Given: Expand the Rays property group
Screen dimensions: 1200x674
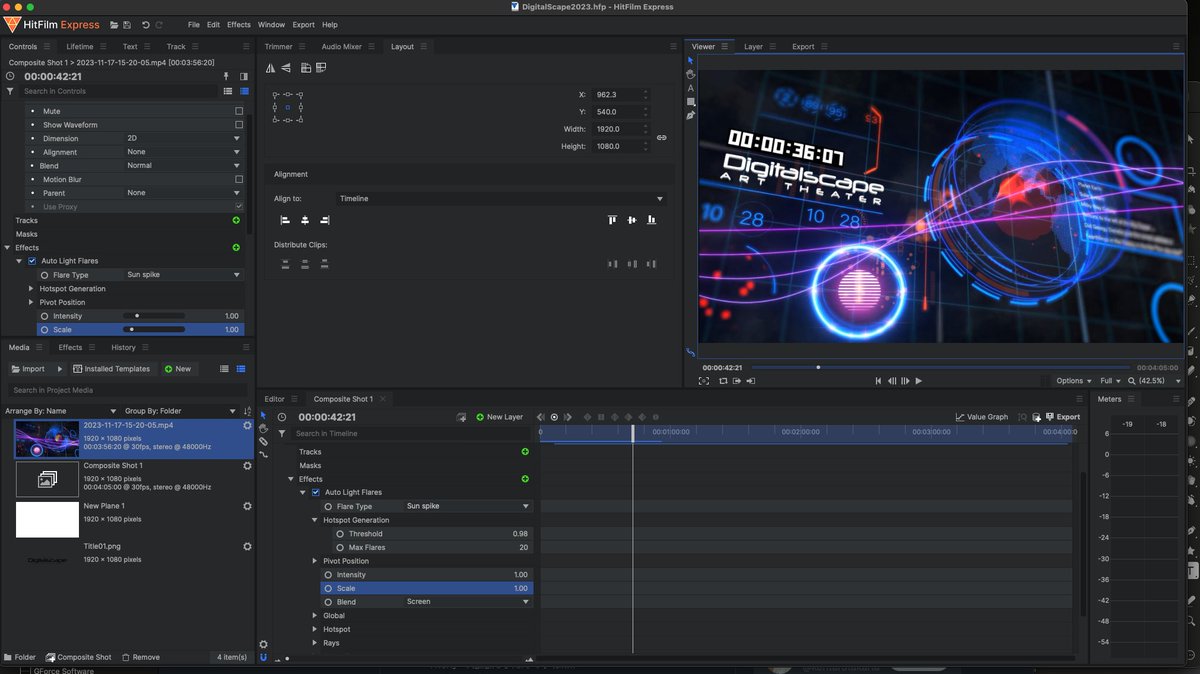Looking at the screenshot, I should (314, 643).
